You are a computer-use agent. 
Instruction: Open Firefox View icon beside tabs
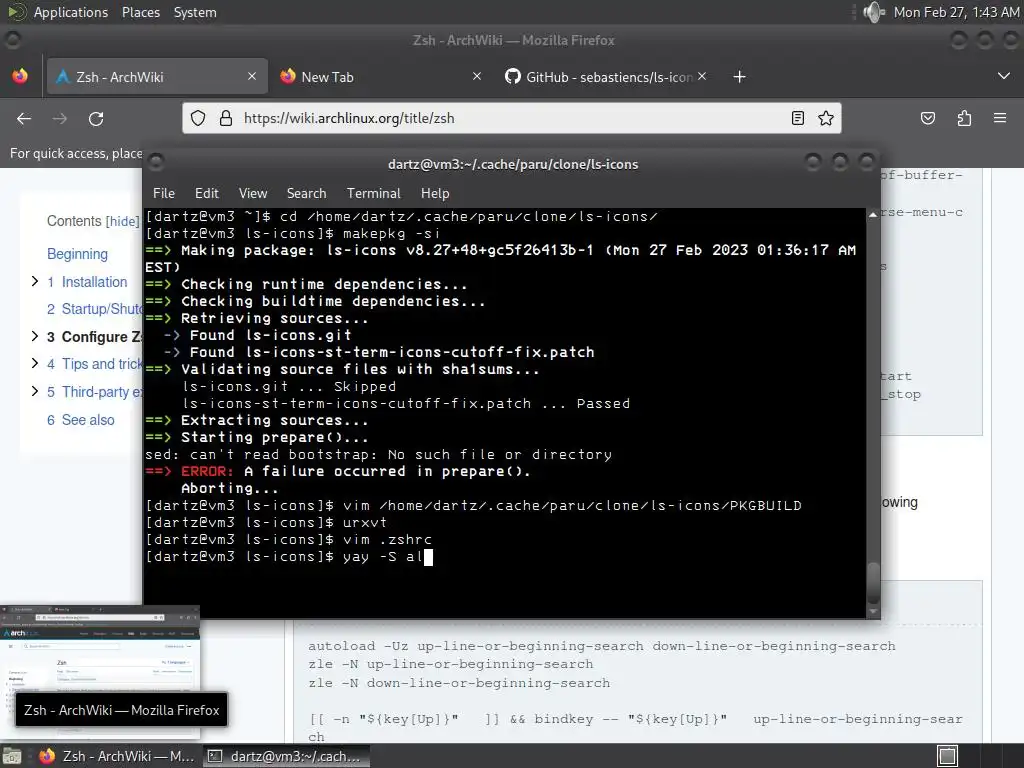(x=20, y=76)
